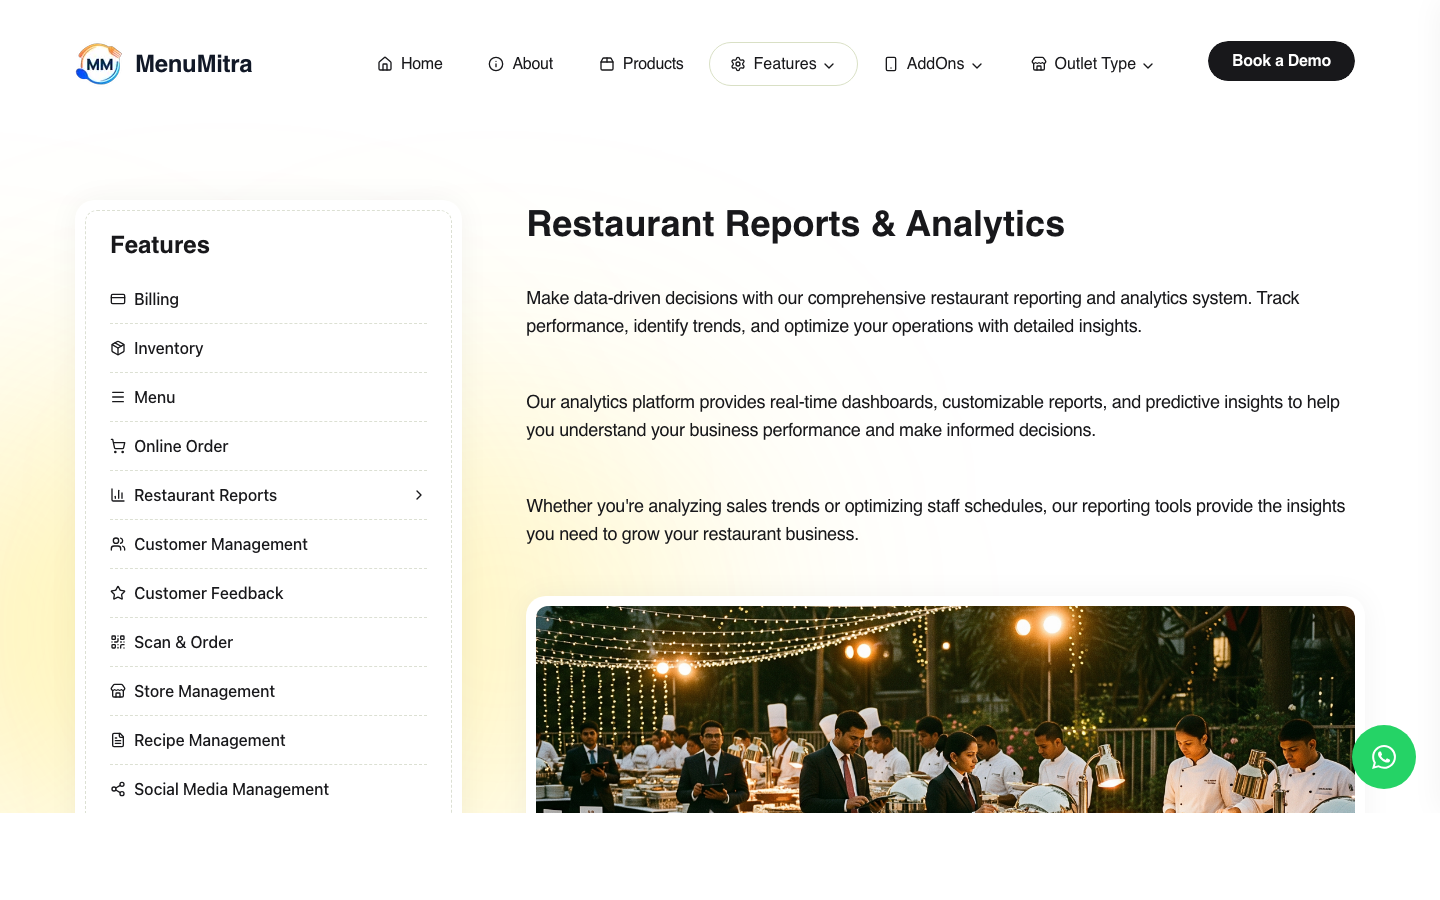This screenshot has width=1440, height=900.
Task: Click the Billing card icon
Action: pyautogui.click(x=118, y=299)
